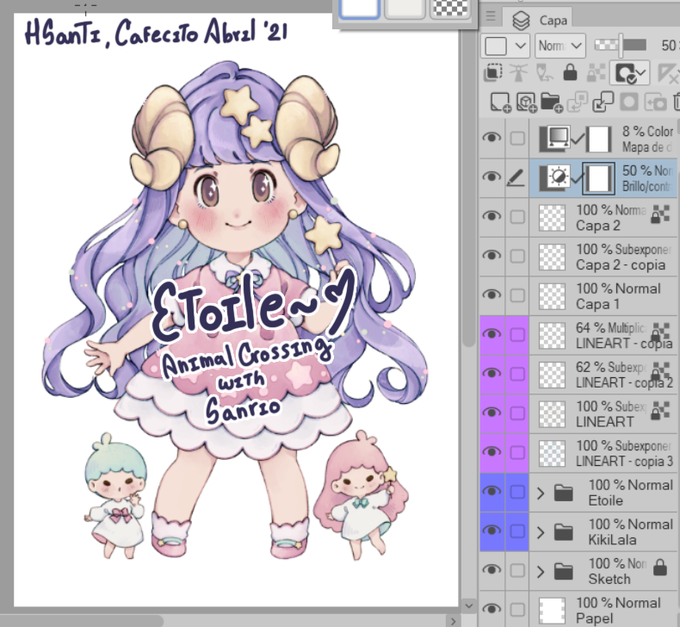Open the blending mode dropdown showing Normal
The width and height of the screenshot is (680, 627).
[x=560, y=46]
